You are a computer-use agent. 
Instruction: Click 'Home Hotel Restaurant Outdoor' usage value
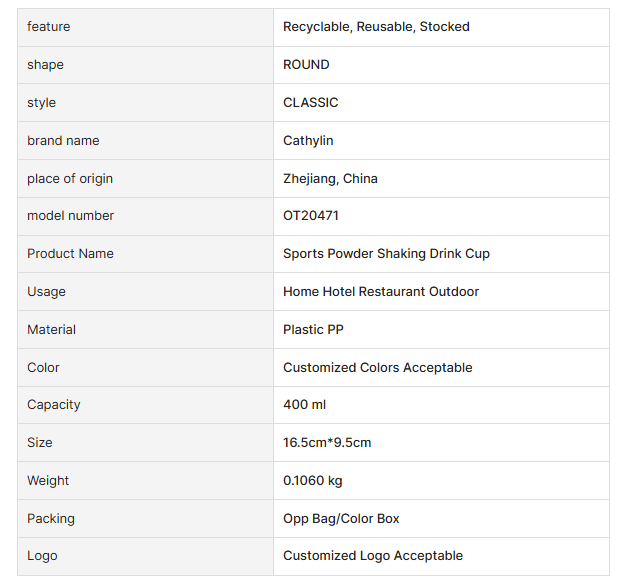(381, 292)
